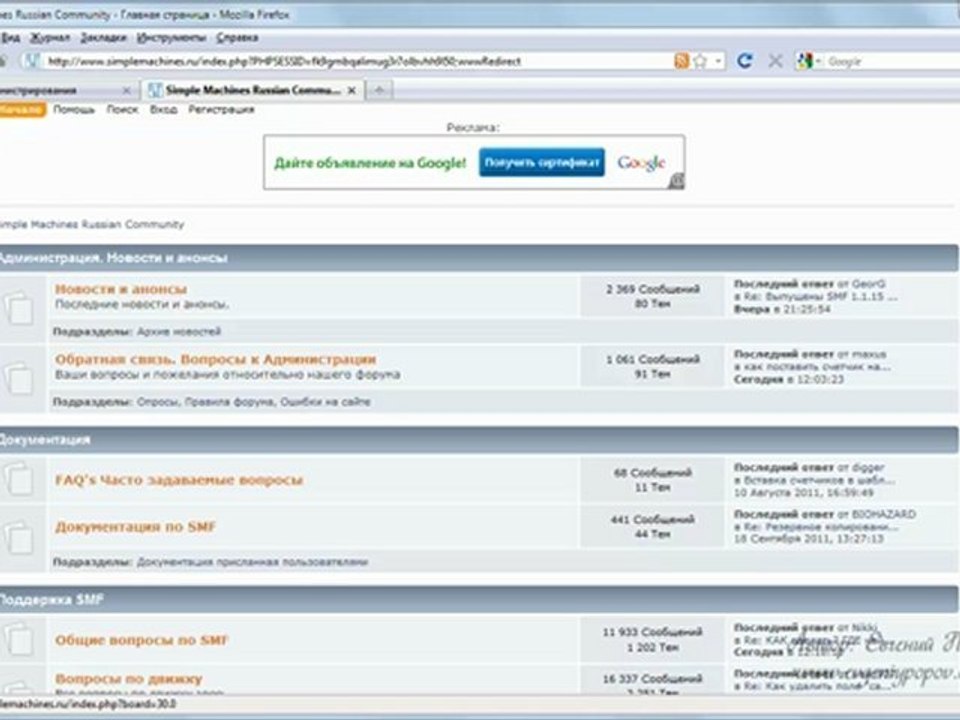Image resolution: width=960 pixels, height=720 pixels.
Task: Click the '11 933 Сообщений' stats text
Action: pos(653,632)
